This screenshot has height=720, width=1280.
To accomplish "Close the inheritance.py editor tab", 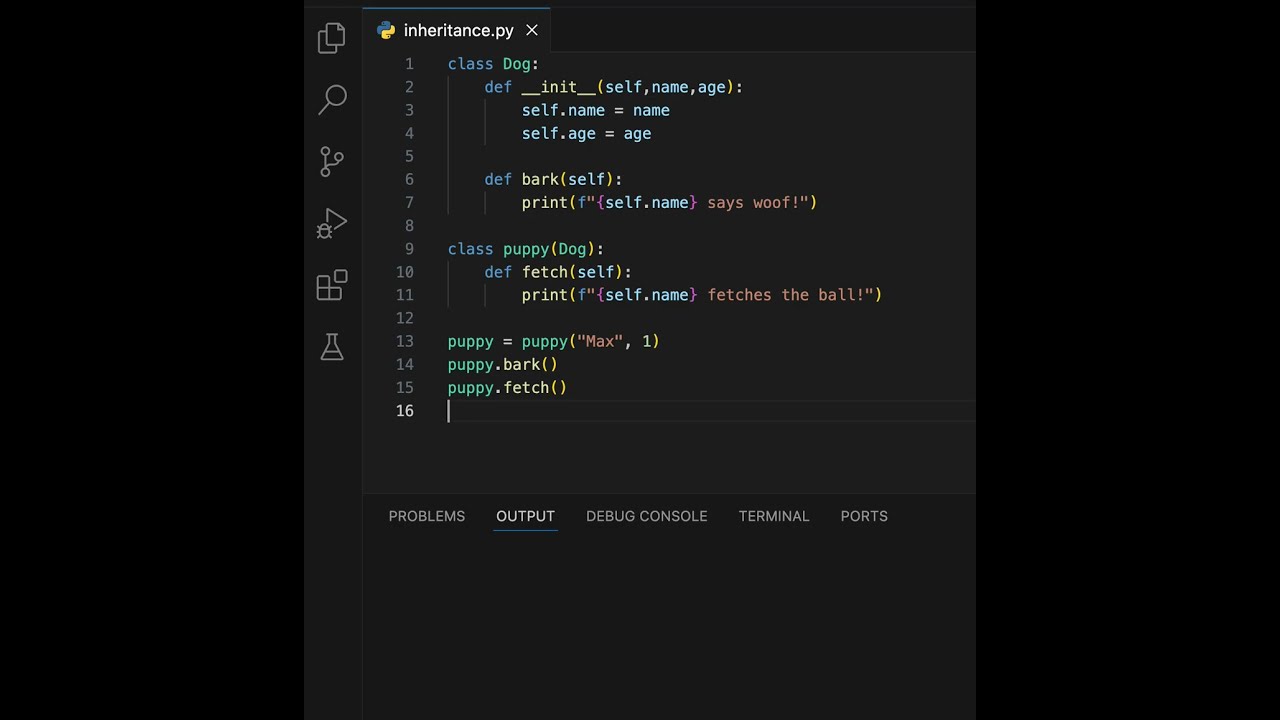I will coord(532,31).
